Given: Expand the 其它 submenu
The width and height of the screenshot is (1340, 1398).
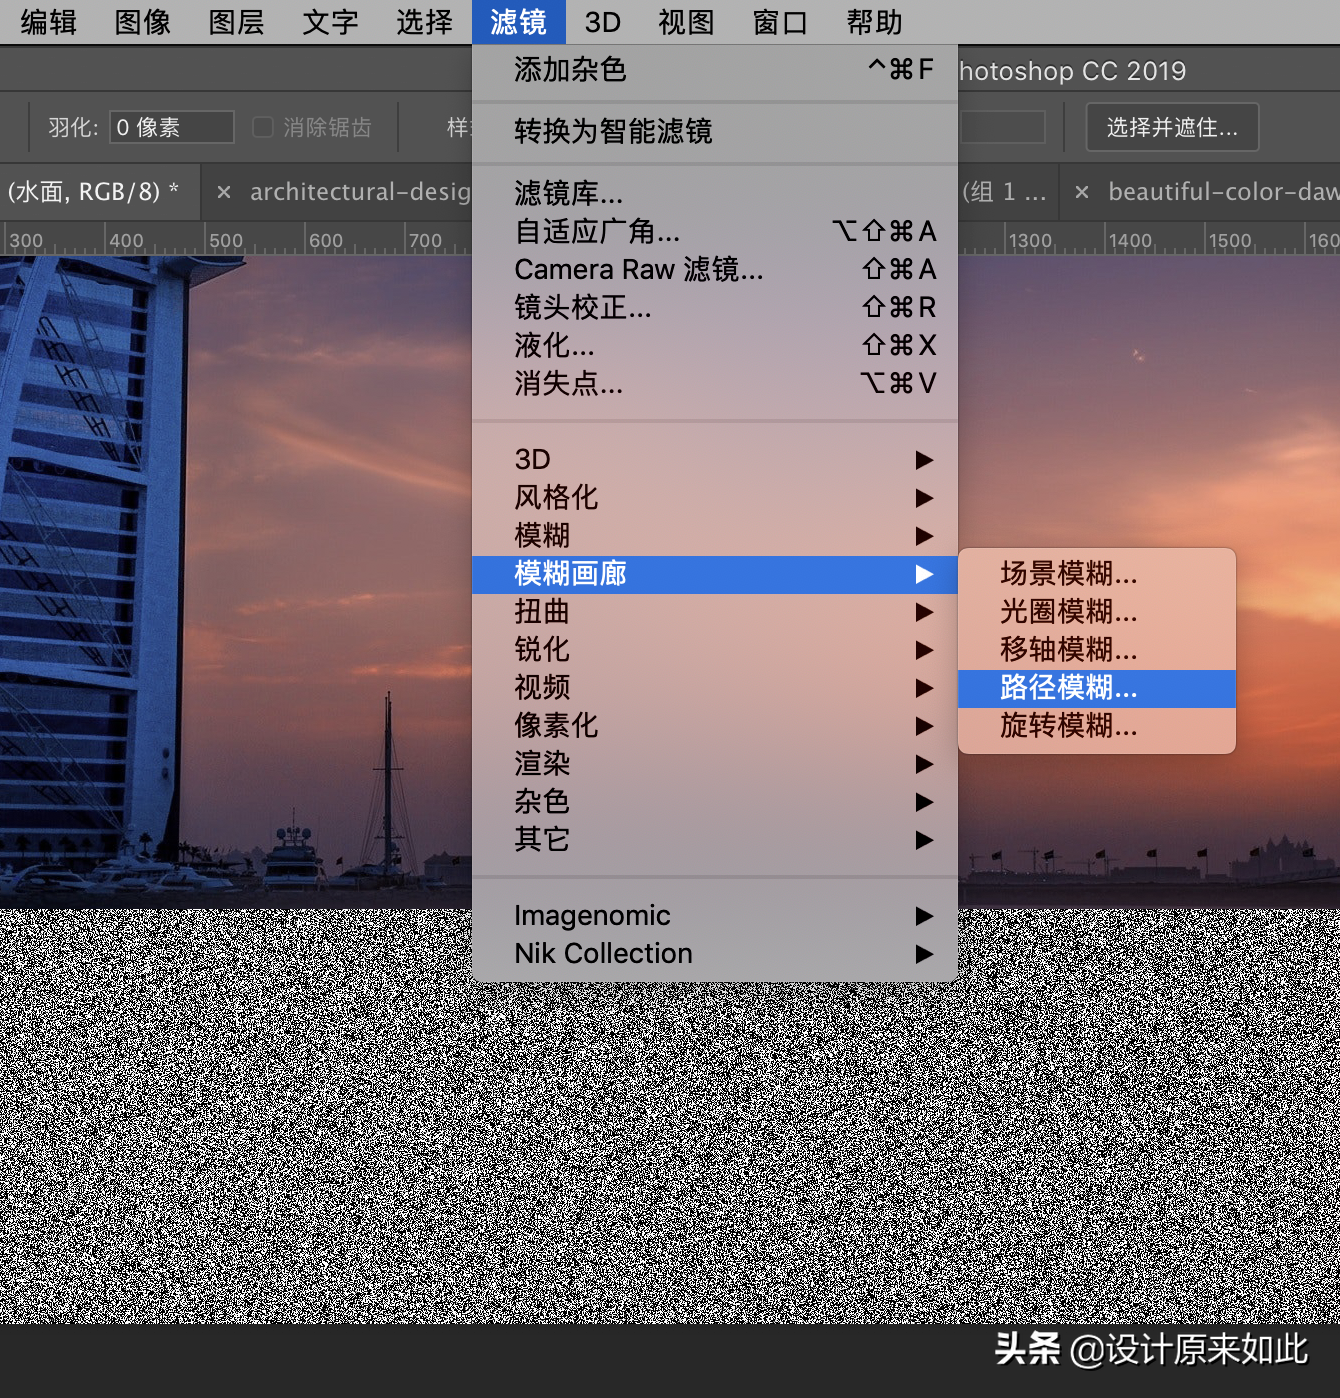Looking at the screenshot, I should 715,839.
